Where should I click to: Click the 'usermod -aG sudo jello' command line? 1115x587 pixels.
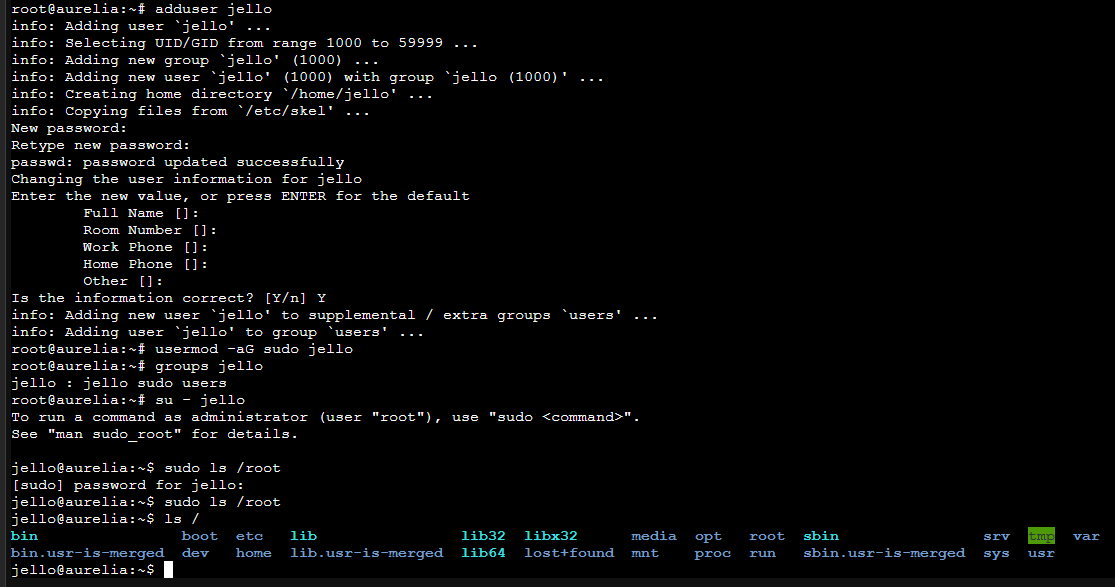182,349
